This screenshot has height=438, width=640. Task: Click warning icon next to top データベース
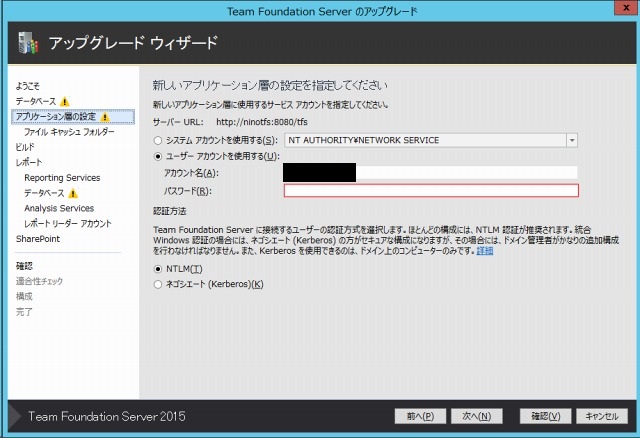point(64,101)
